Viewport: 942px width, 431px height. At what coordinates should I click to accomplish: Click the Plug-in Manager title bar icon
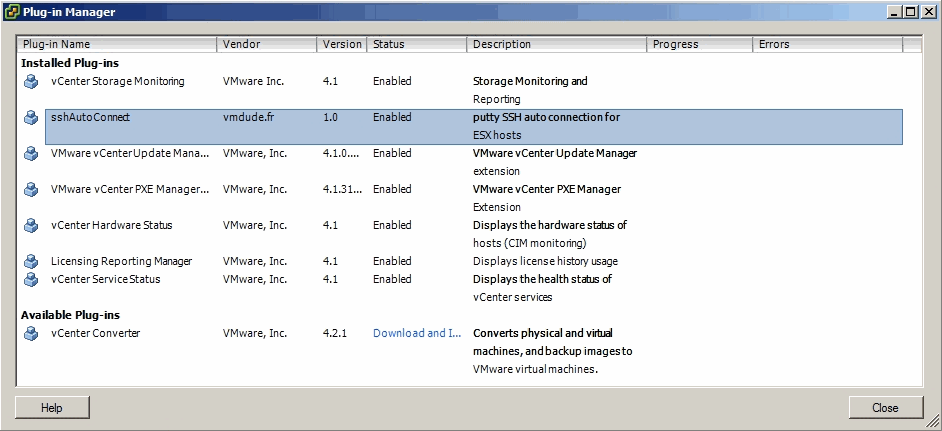coord(11,11)
